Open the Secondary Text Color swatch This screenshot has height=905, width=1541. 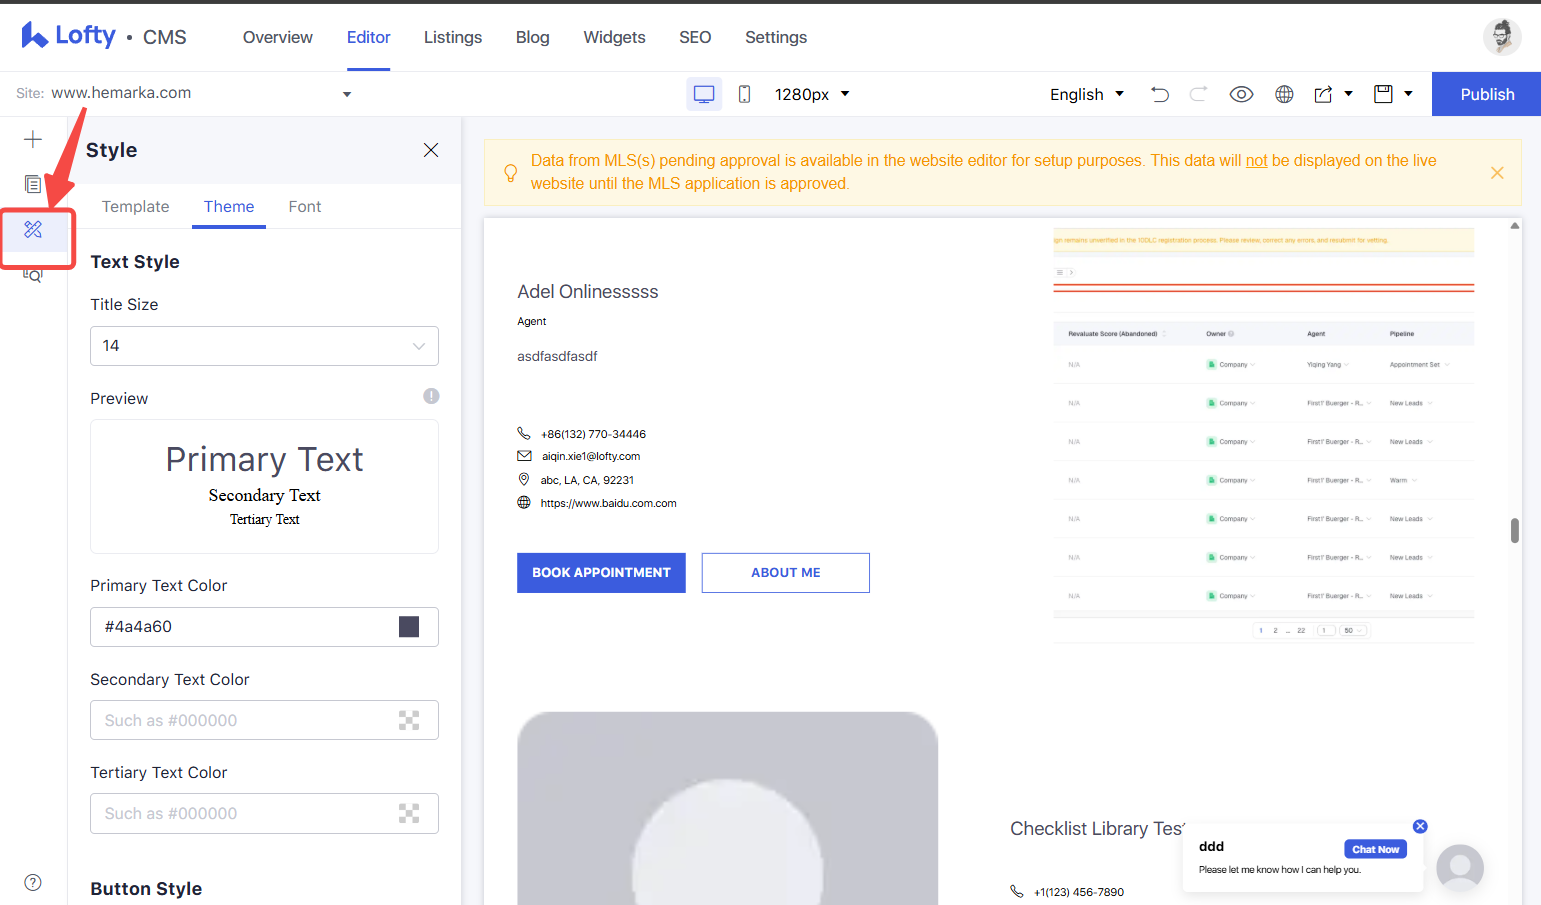[409, 720]
